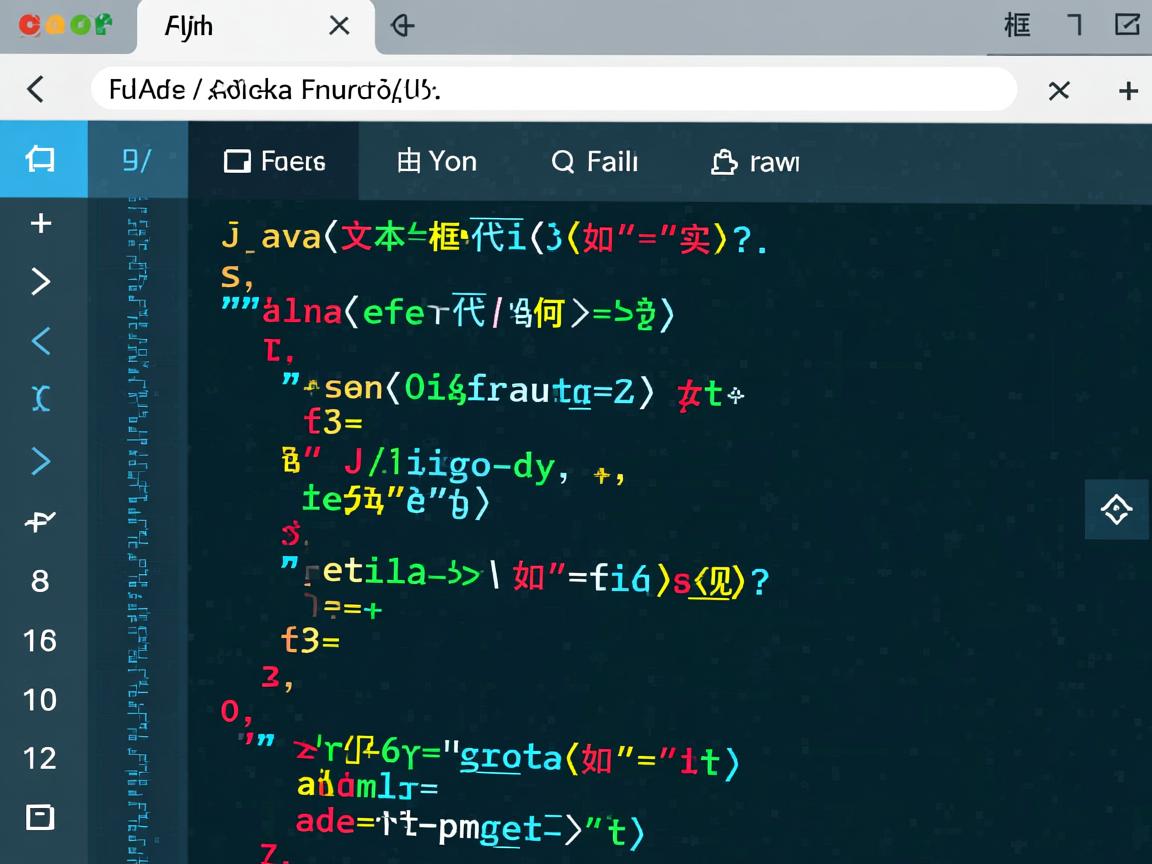1152x864 pixels.
Task: Collapse with blue left chevron in sidebar
Action: point(41,341)
